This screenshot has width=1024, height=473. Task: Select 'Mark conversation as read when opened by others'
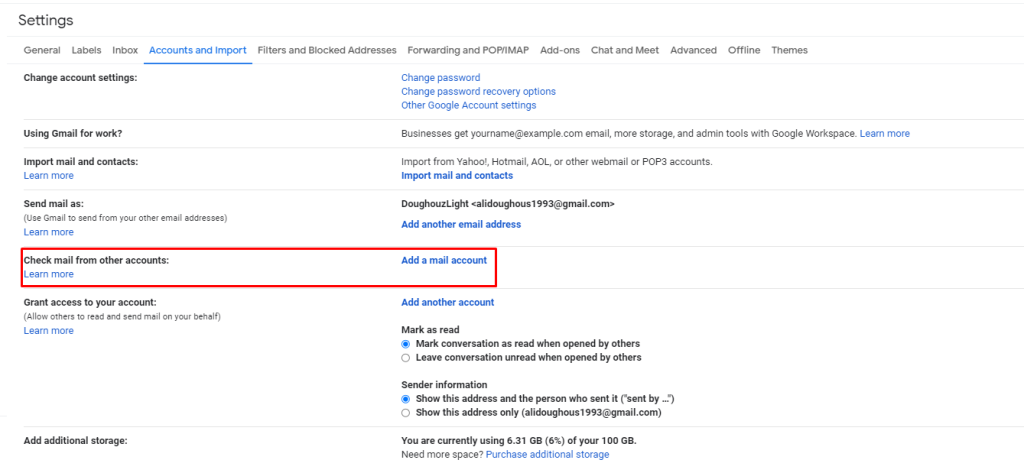coord(406,344)
